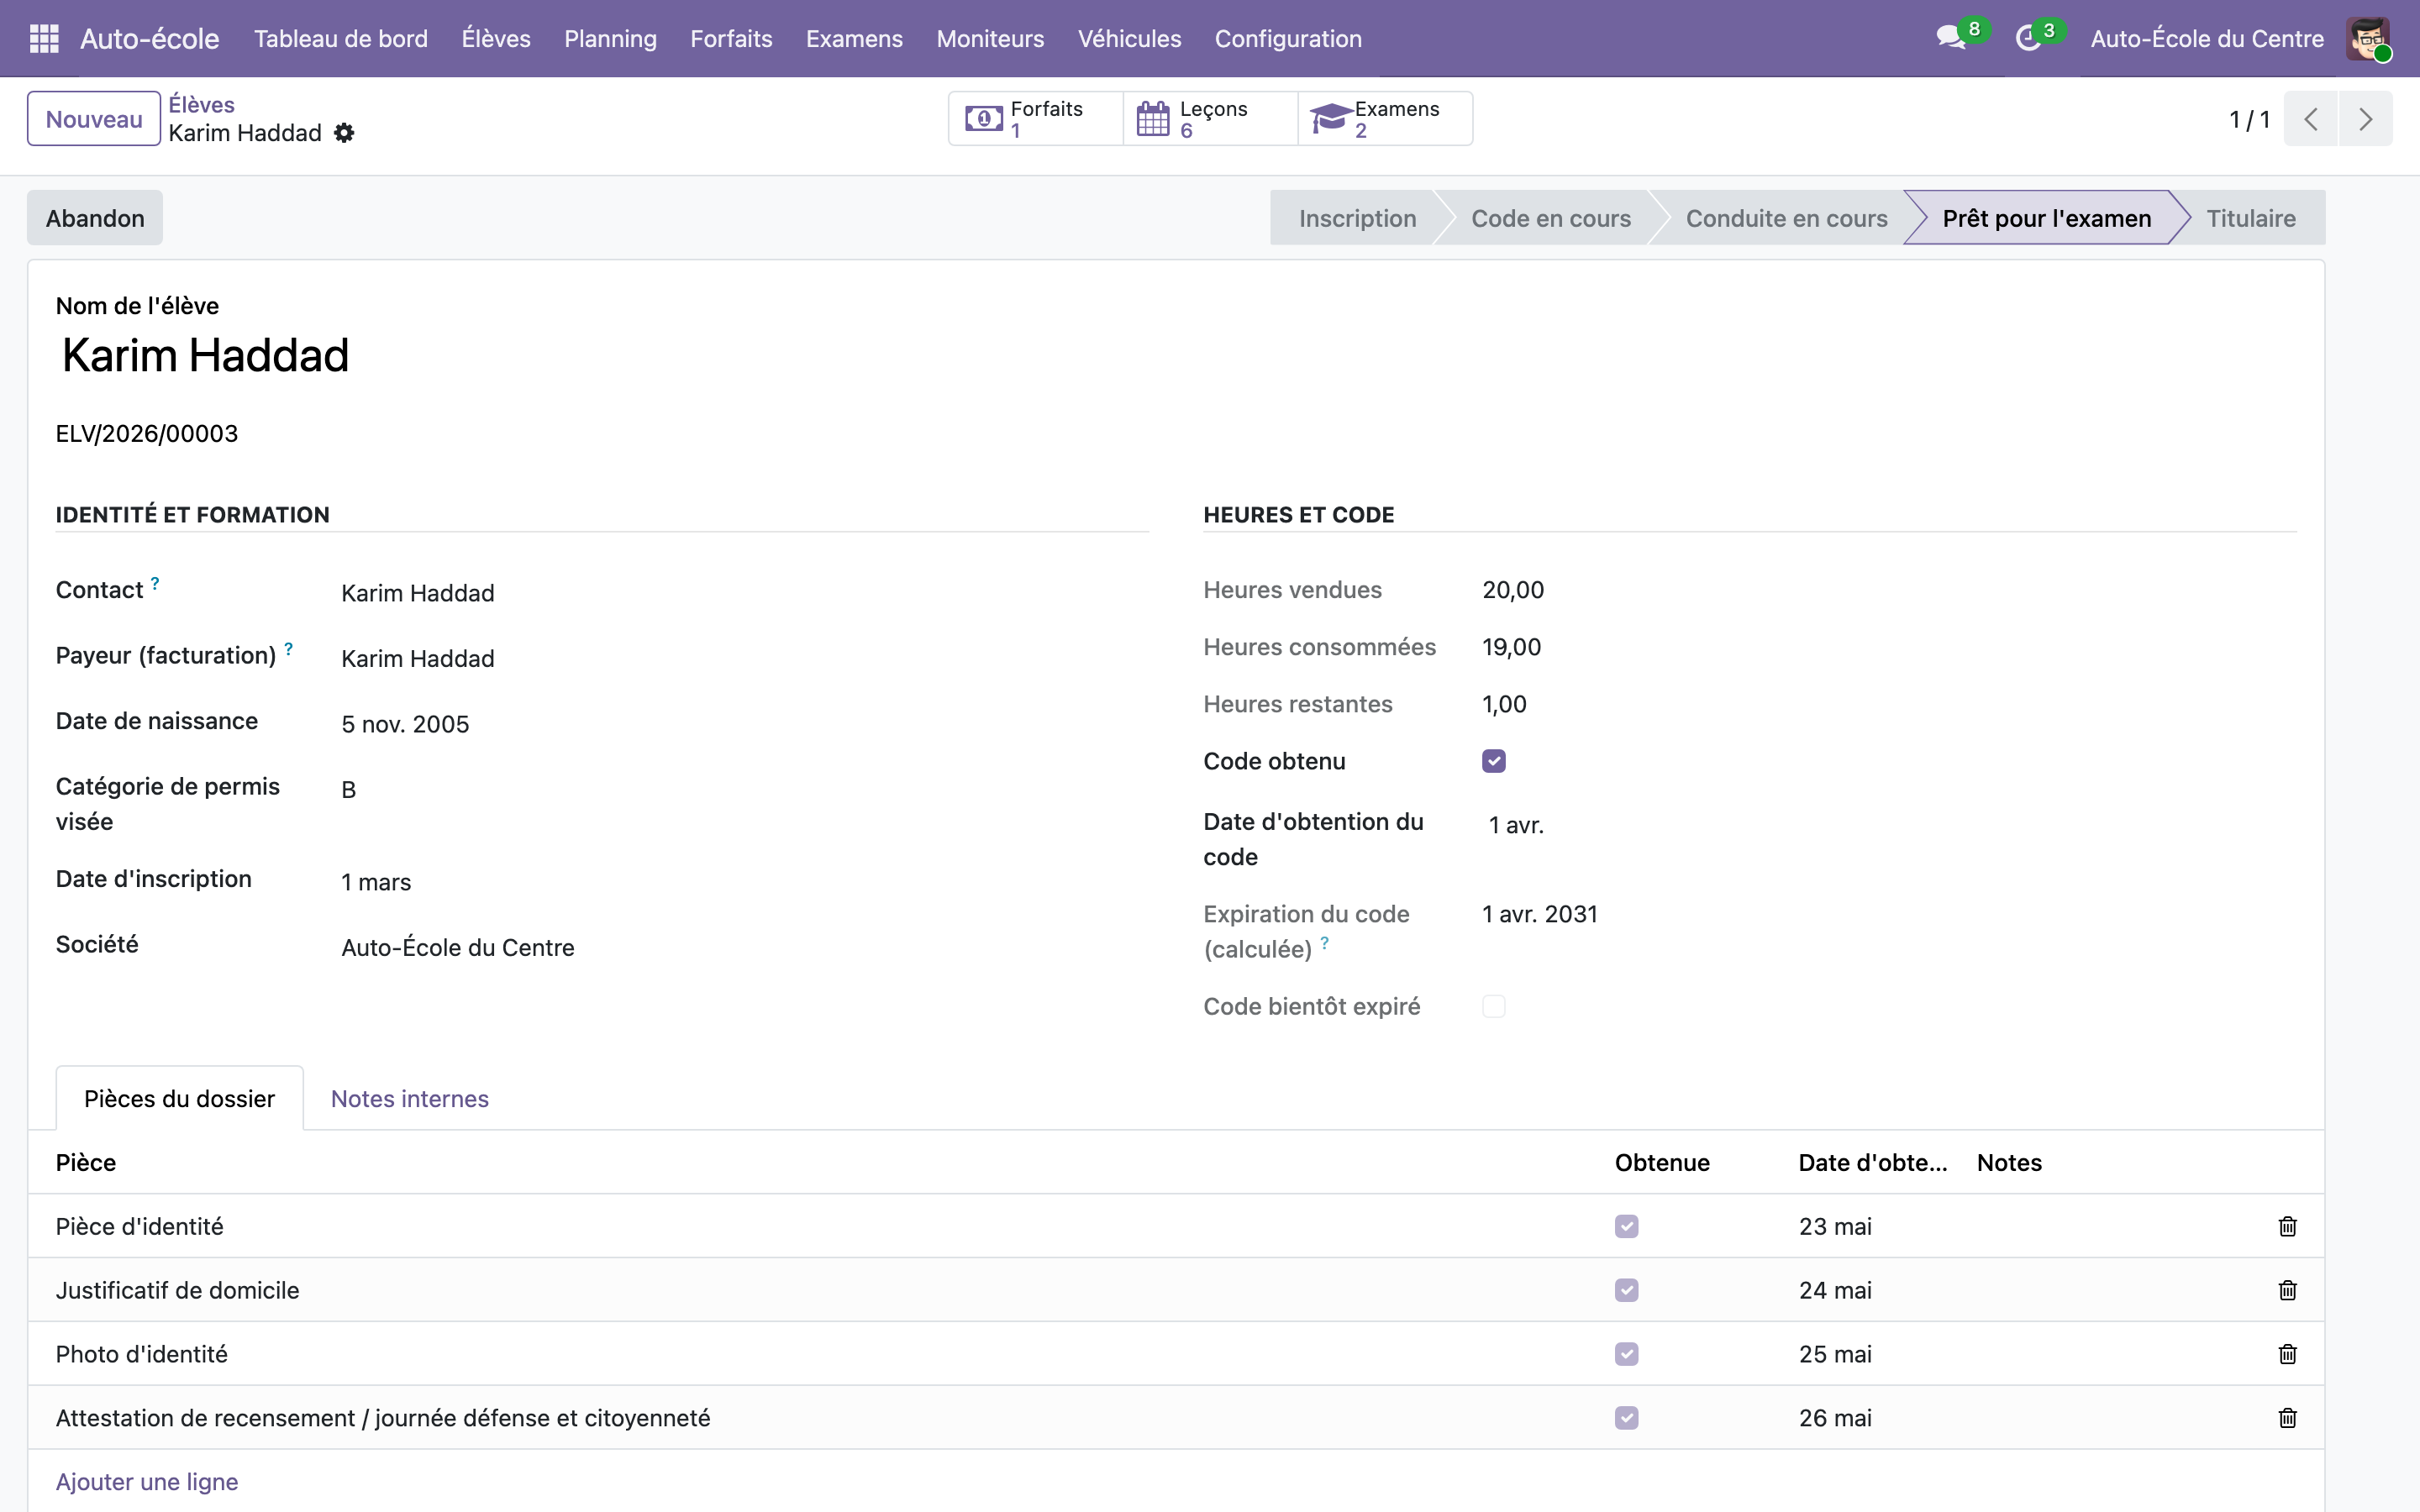Open the Véhicules menu
Image resolution: width=2420 pixels, height=1512 pixels.
1129,38
